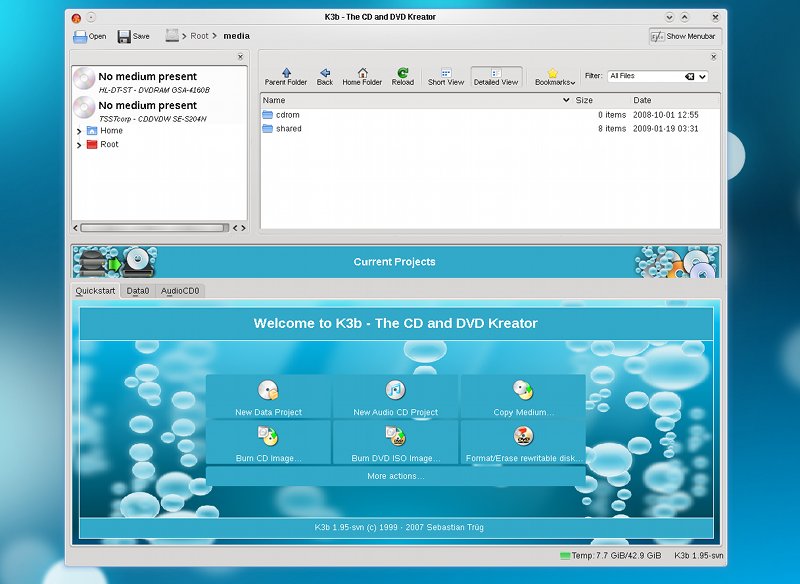Close the device tree panel
This screenshot has height=584, width=800.
(x=240, y=57)
